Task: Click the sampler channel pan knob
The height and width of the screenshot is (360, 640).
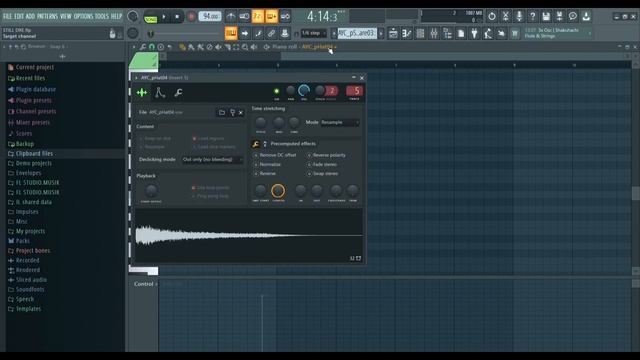Action: (291, 91)
